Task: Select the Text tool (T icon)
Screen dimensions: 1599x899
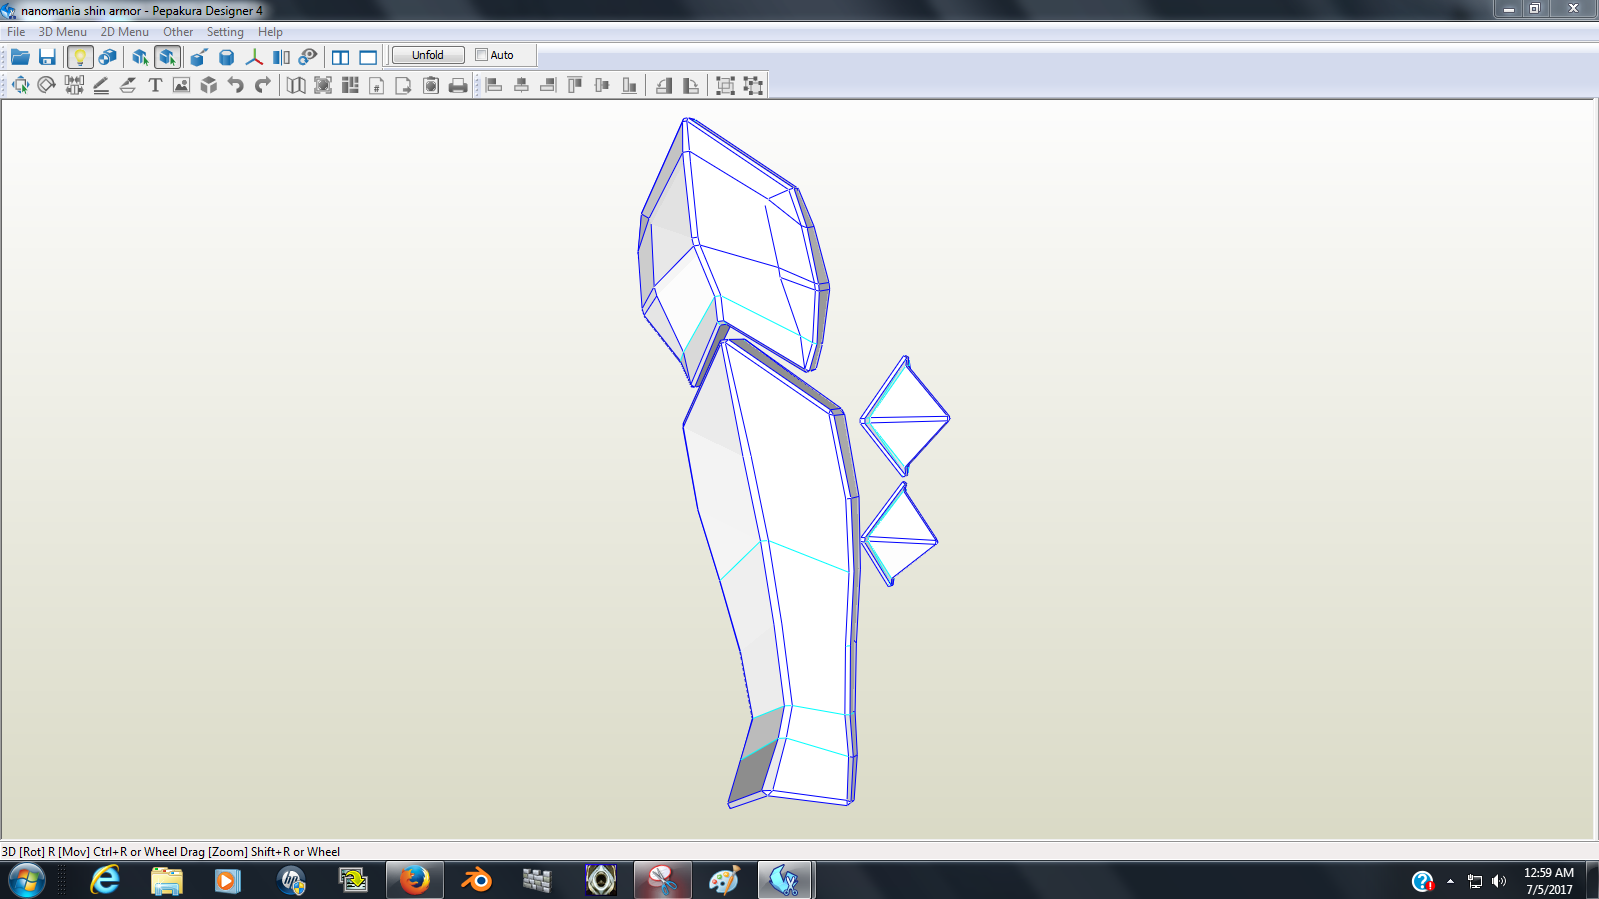Action: [x=155, y=85]
